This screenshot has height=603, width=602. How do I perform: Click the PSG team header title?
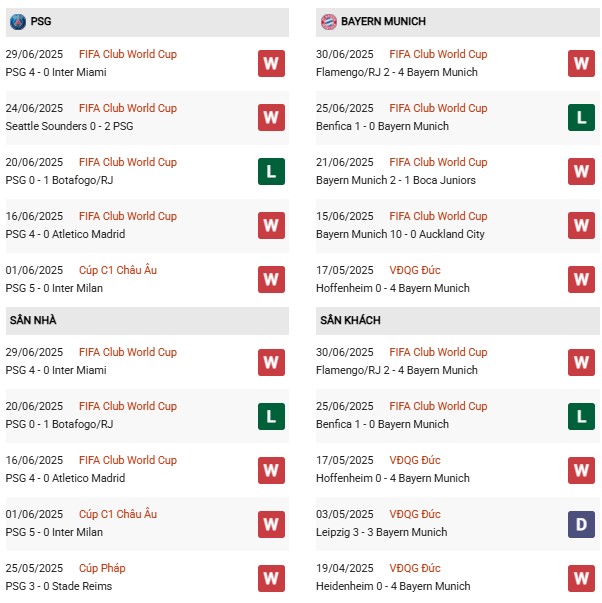42,21
